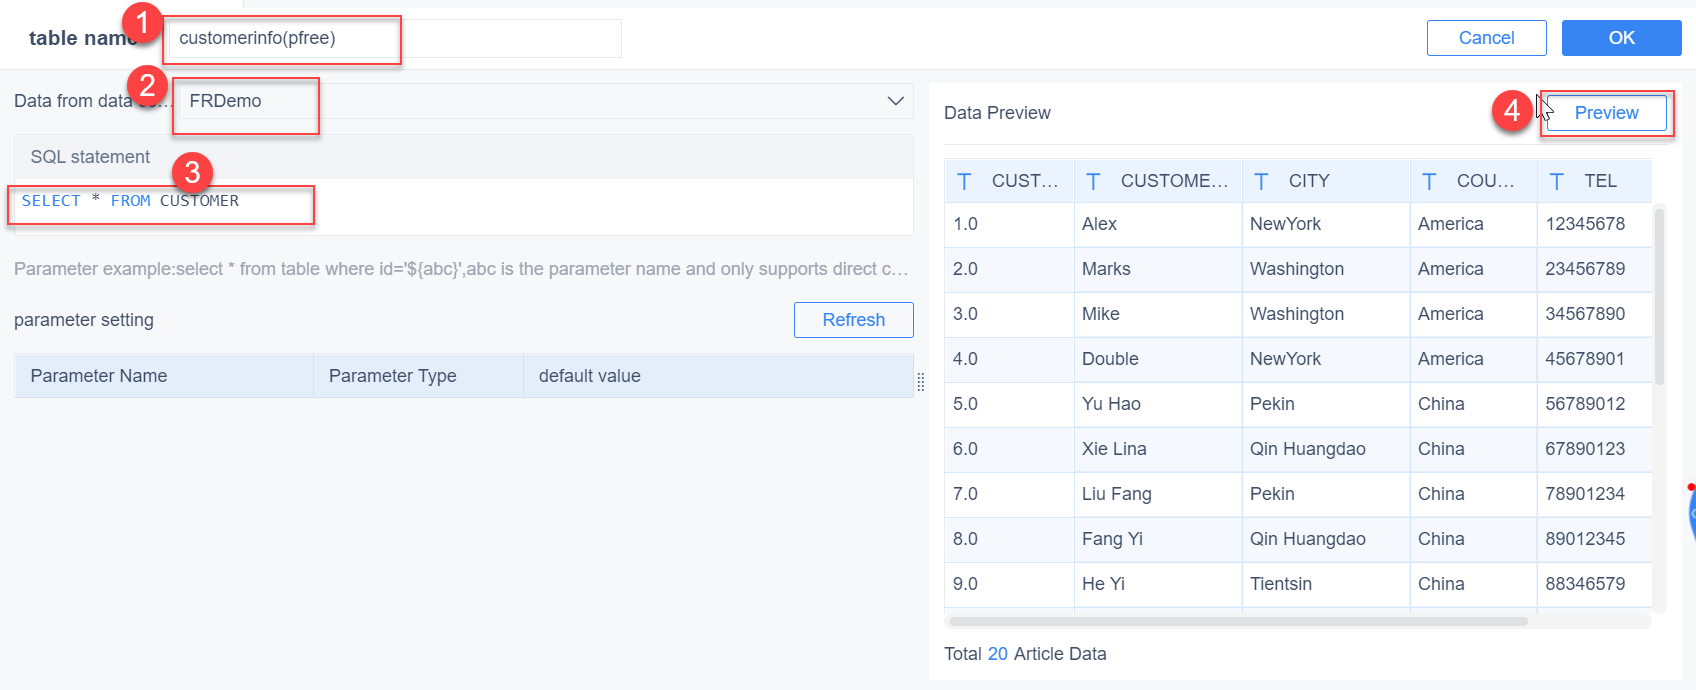The image size is (1696, 690).
Task: Click the type icon of first CUST column
Action: (x=964, y=181)
